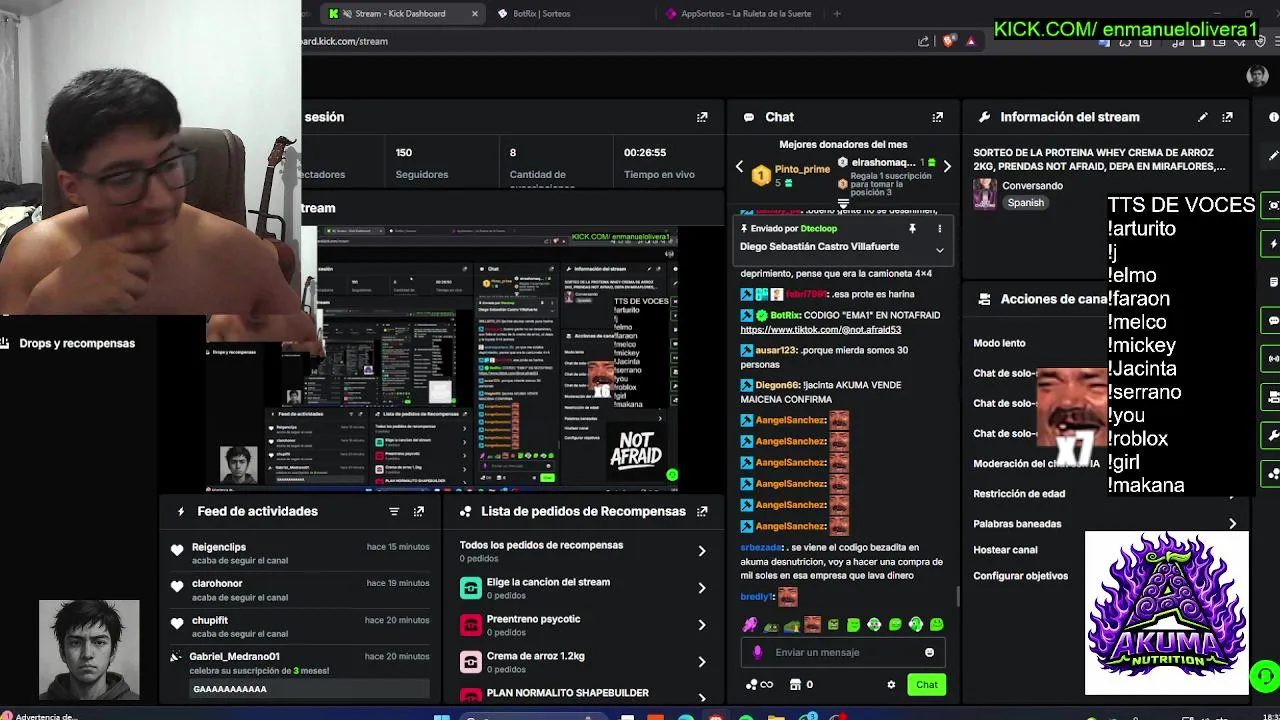Click the Spanish language tag
This screenshot has height=720, width=1280.
(x=1025, y=203)
